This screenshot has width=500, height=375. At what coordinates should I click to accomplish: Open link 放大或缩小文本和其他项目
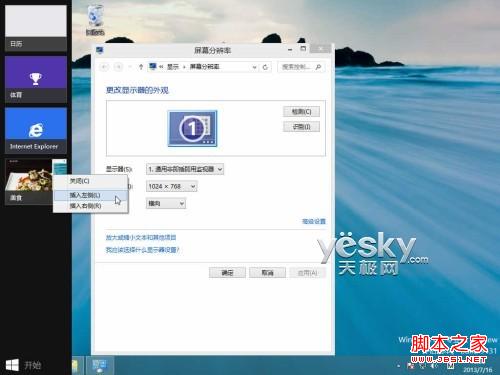click(x=141, y=237)
